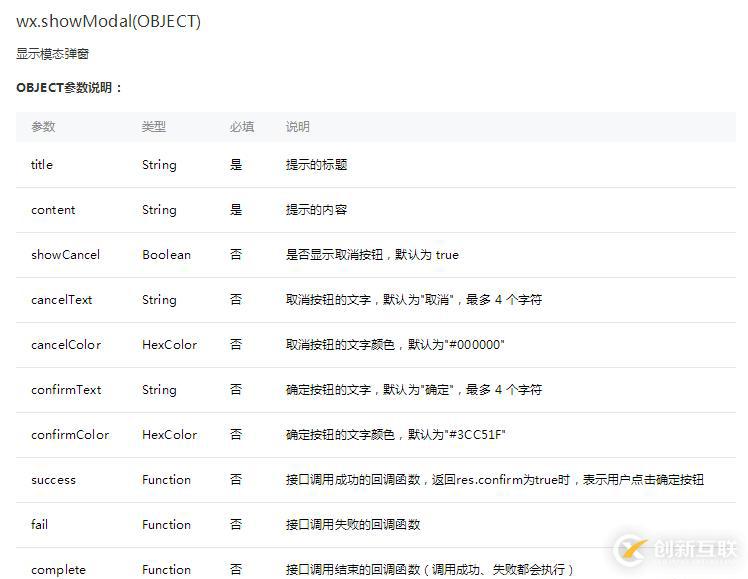Screen dimensions: 748x579
Task: Click the 类型 column header
Action: (x=154, y=127)
